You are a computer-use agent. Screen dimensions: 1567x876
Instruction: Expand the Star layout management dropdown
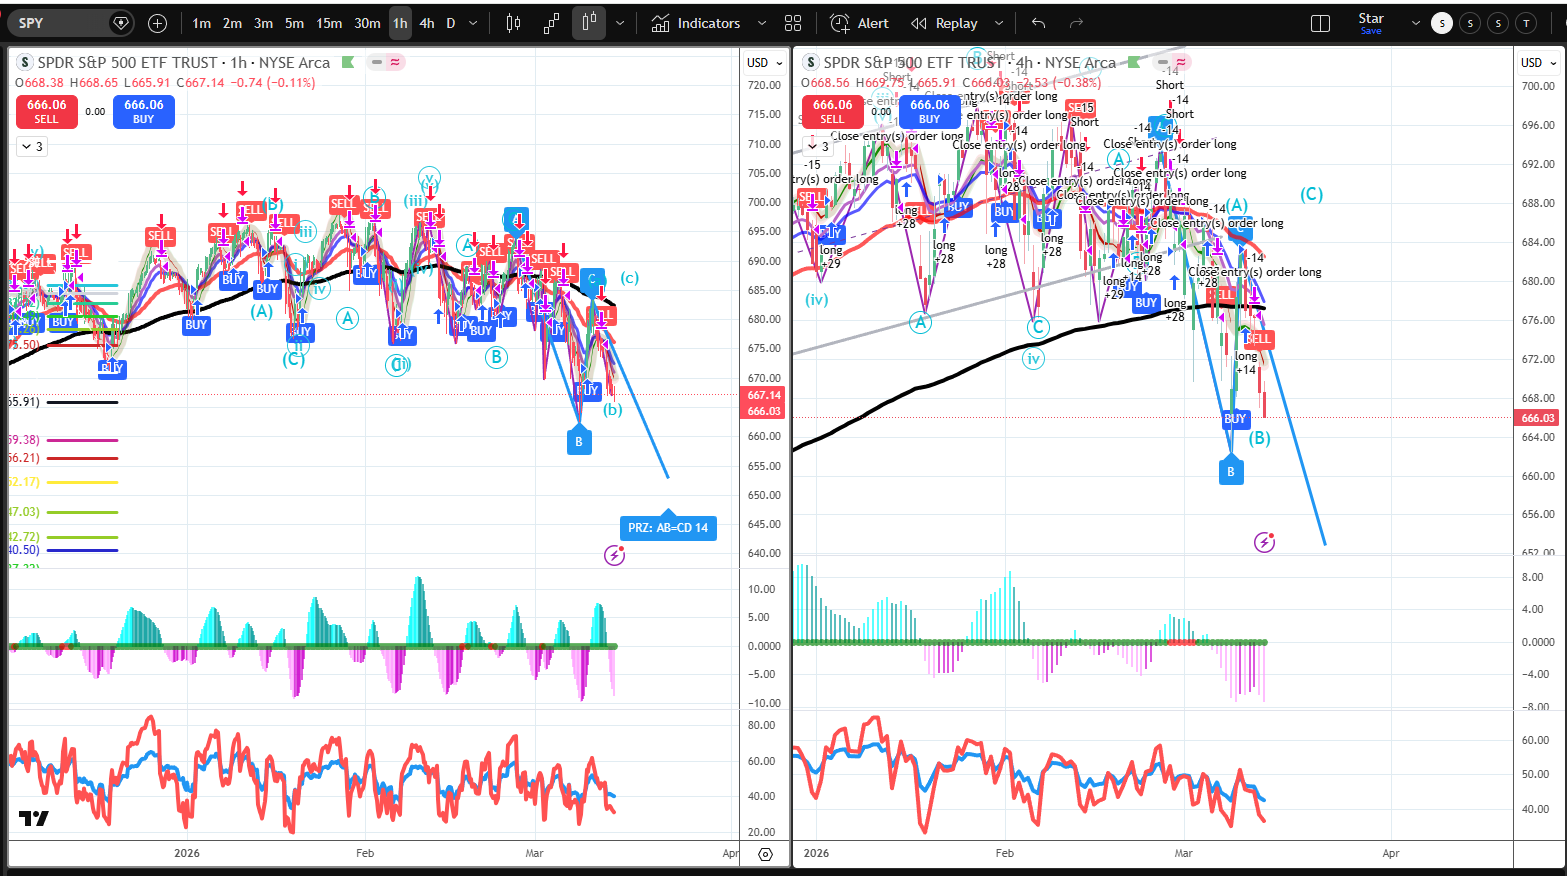coord(1415,23)
